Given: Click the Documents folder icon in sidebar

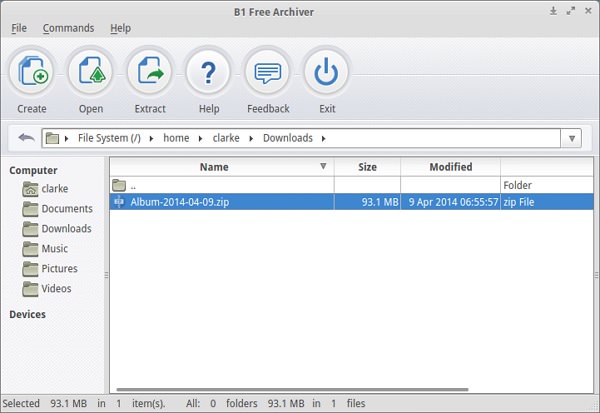Looking at the screenshot, I should pyautogui.click(x=30, y=209).
